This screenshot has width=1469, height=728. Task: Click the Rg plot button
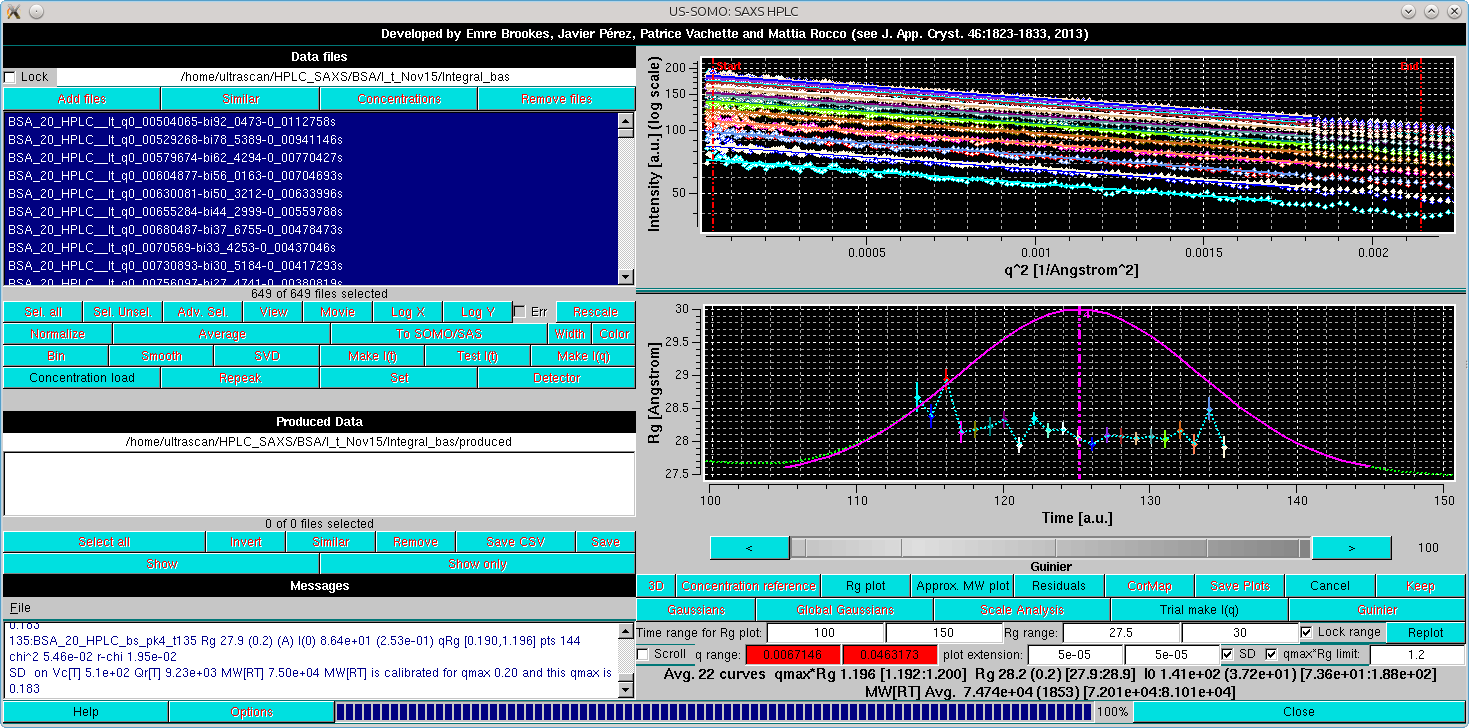[866, 586]
